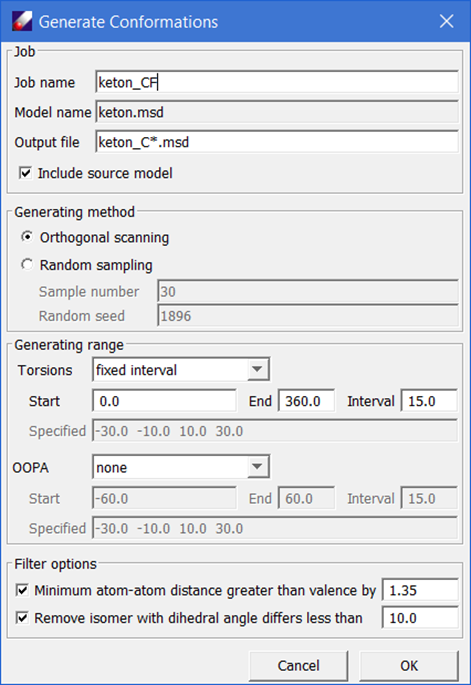This screenshot has width=471, height=685.
Task: Click the Torsions Specified values field
Action: 275,431
